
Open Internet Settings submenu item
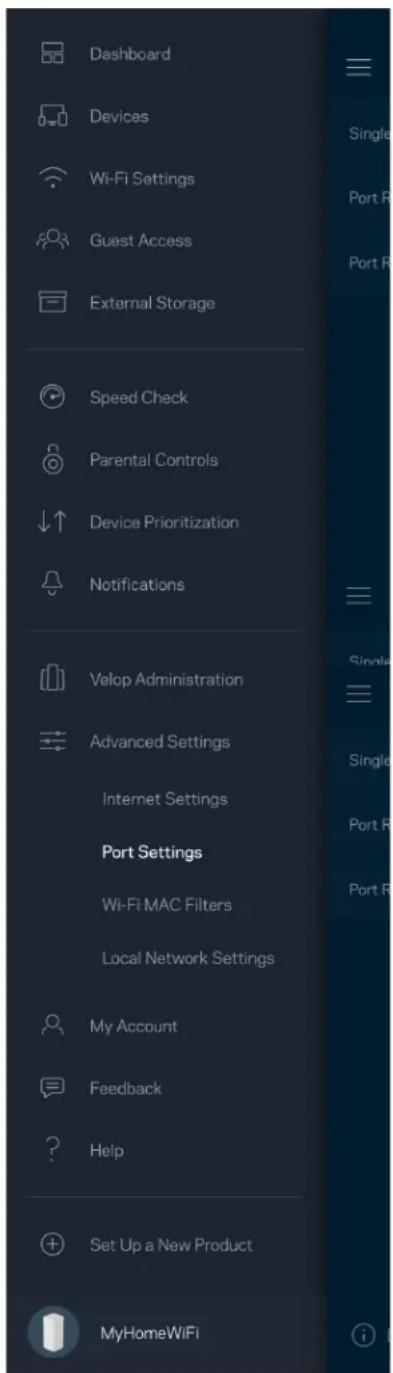(x=165, y=799)
